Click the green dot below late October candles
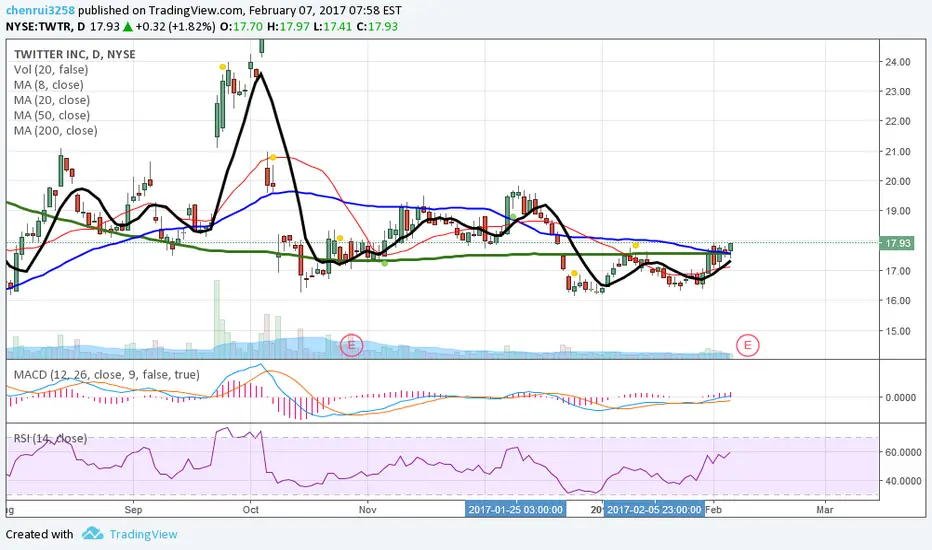 pyautogui.click(x=385, y=263)
